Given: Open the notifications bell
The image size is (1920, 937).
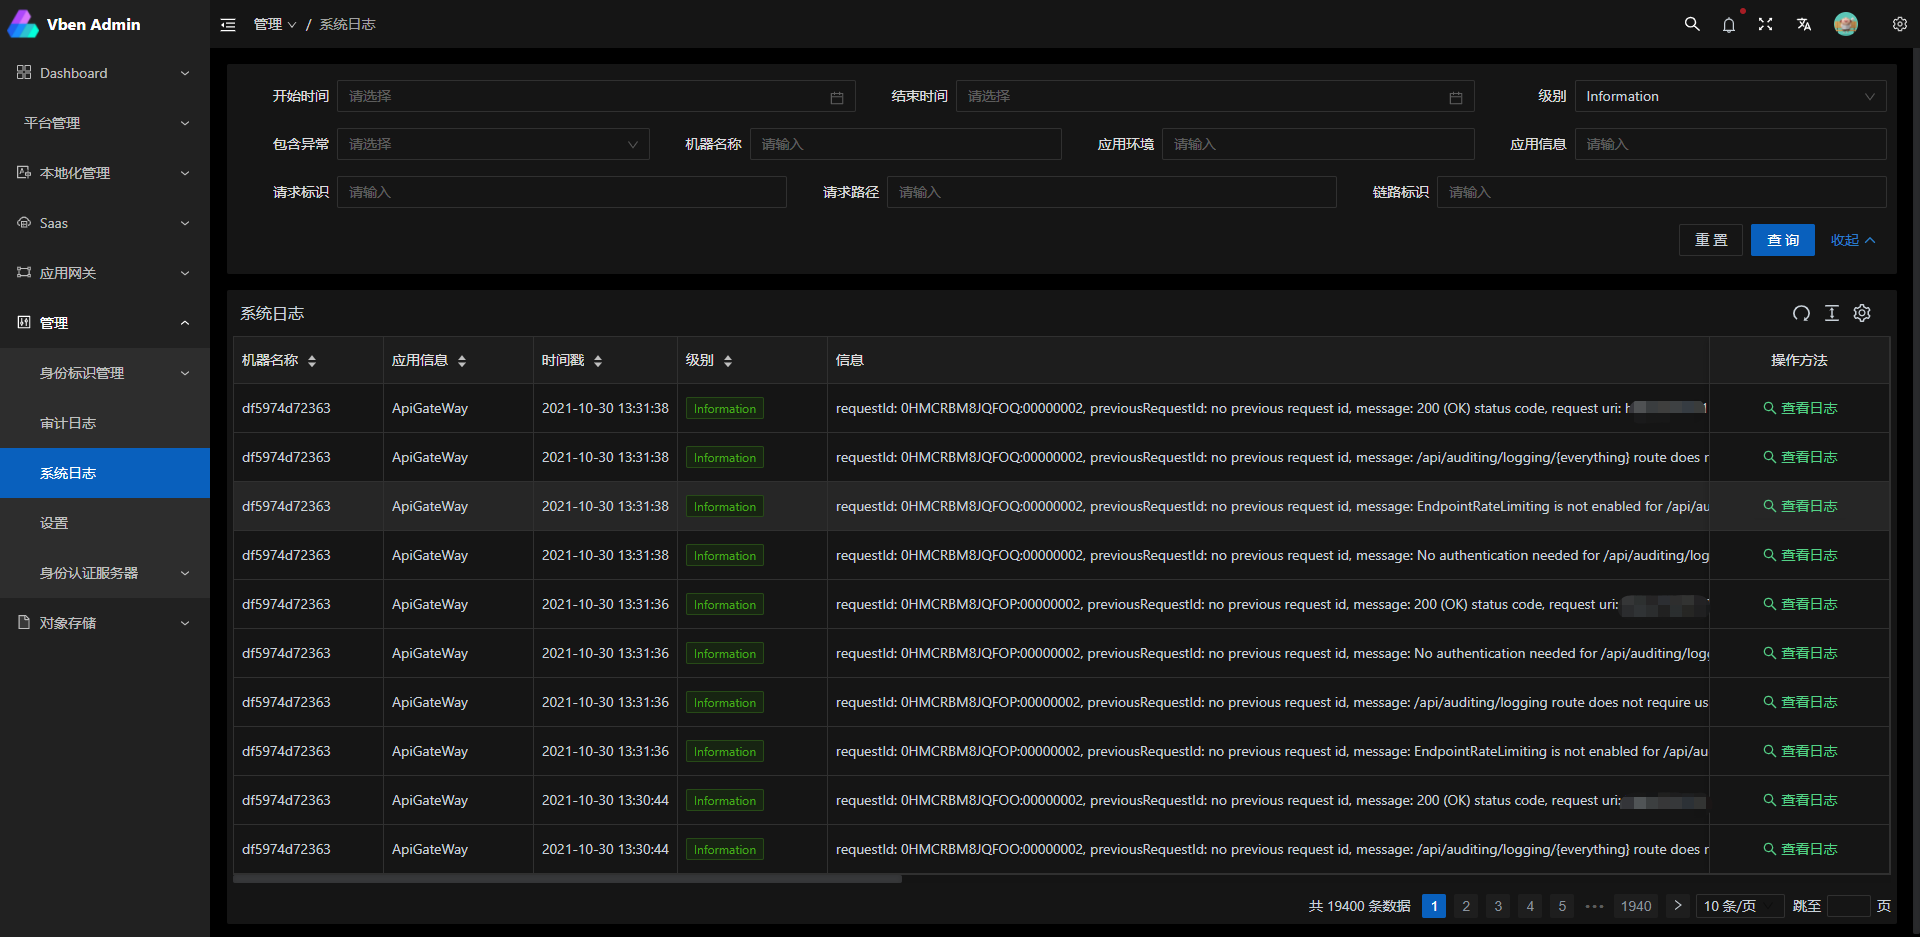Looking at the screenshot, I should [x=1728, y=24].
